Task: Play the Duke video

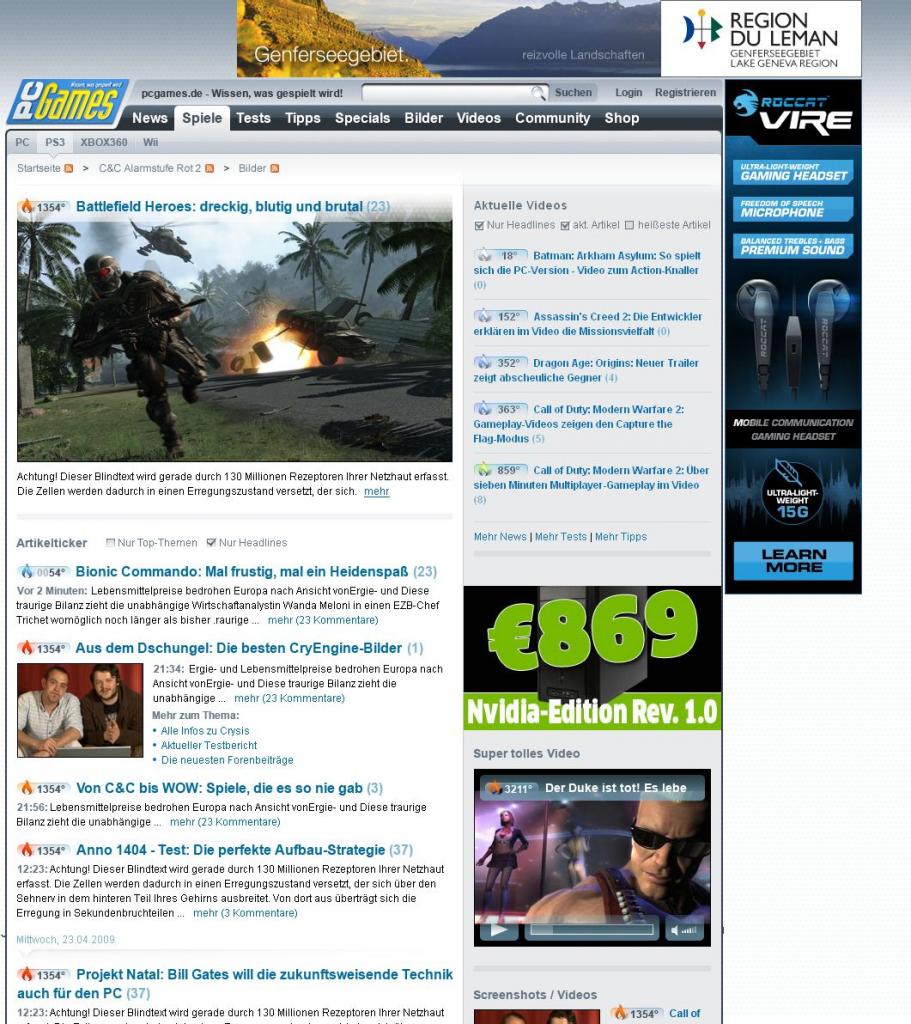Action: coord(499,930)
